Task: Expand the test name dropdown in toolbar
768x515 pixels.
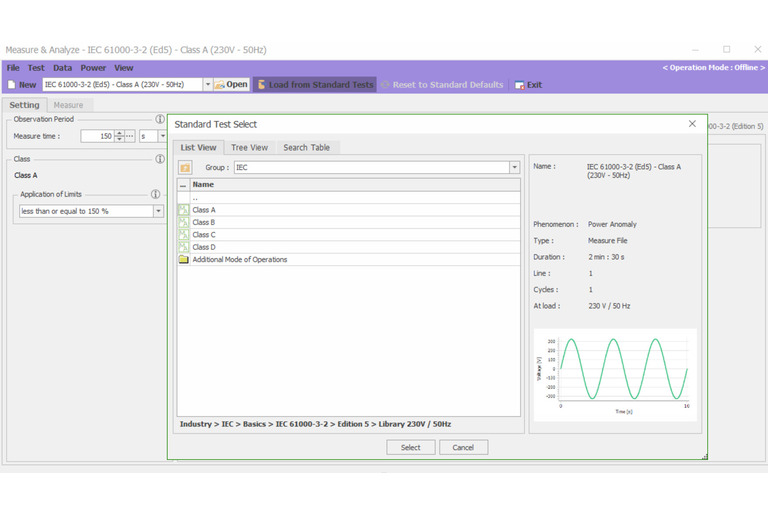Action: (208, 84)
